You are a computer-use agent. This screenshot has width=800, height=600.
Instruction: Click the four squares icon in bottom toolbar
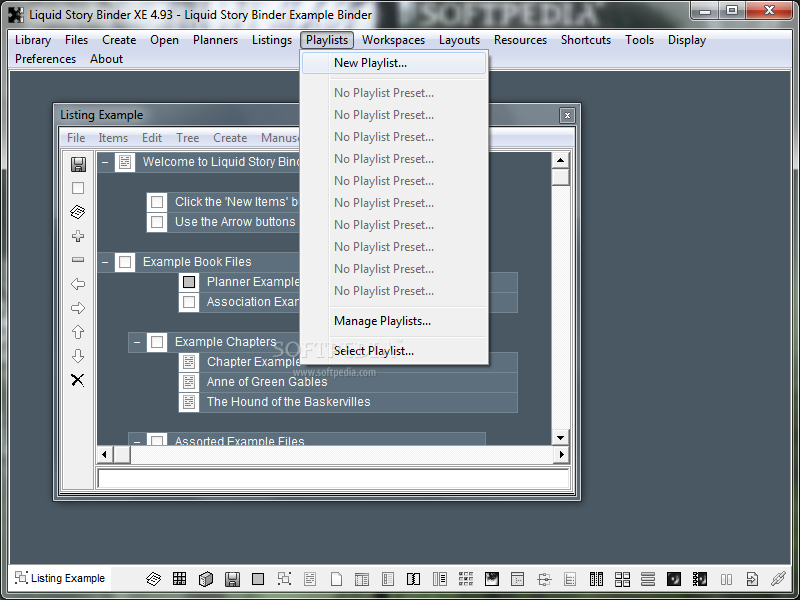(622, 579)
